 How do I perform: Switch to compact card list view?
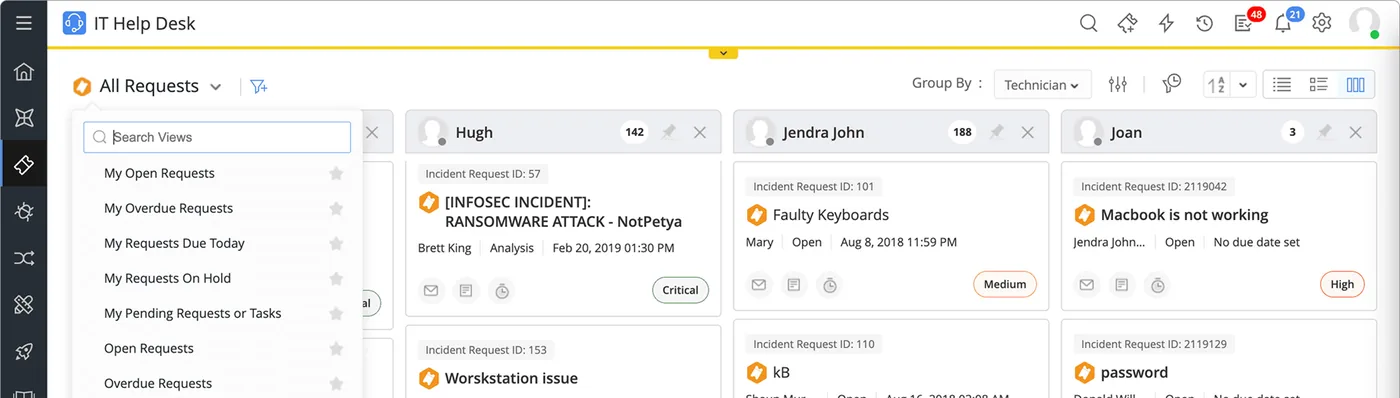(x=1319, y=85)
